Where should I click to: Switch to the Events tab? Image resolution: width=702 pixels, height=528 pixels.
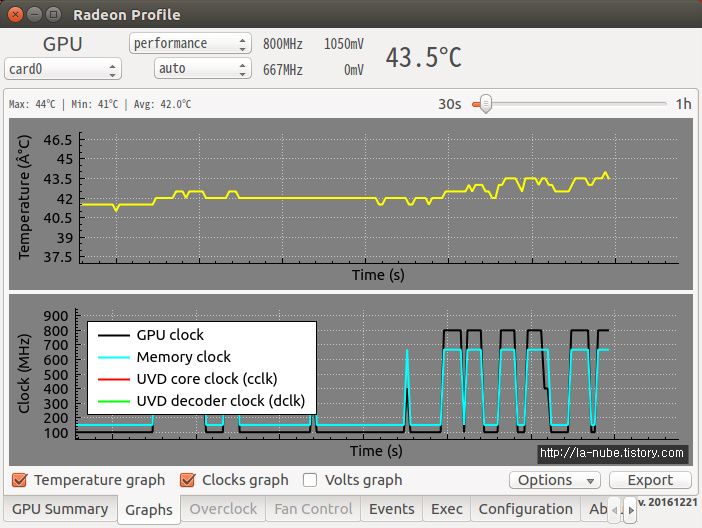click(x=392, y=509)
